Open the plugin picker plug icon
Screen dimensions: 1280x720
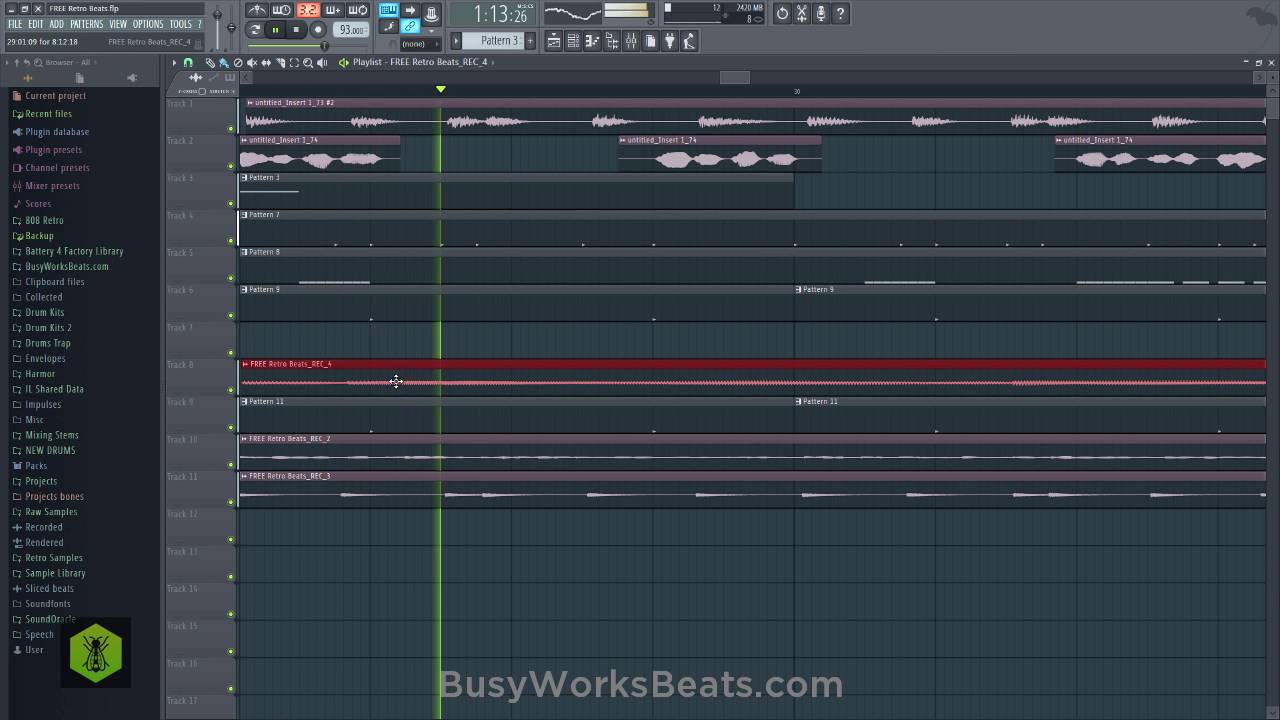click(669, 41)
